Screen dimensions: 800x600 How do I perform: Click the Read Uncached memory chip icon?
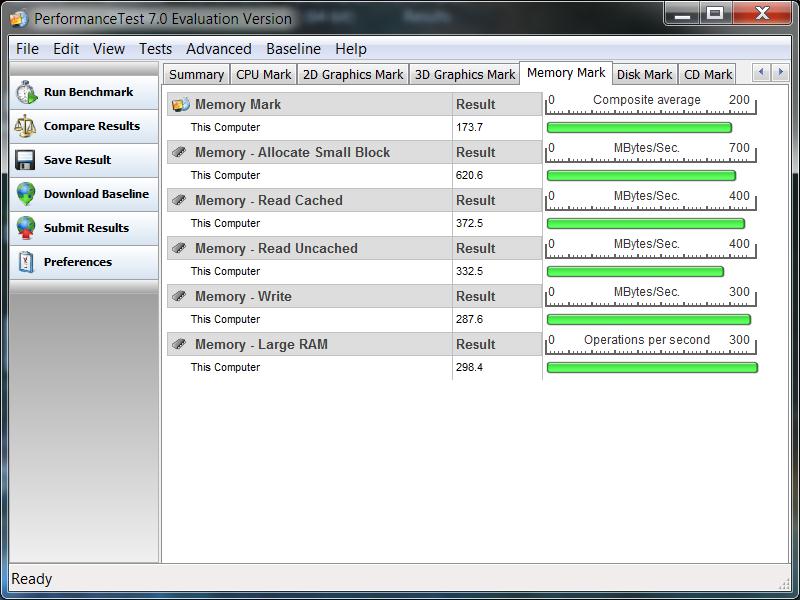pyautogui.click(x=179, y=248)
